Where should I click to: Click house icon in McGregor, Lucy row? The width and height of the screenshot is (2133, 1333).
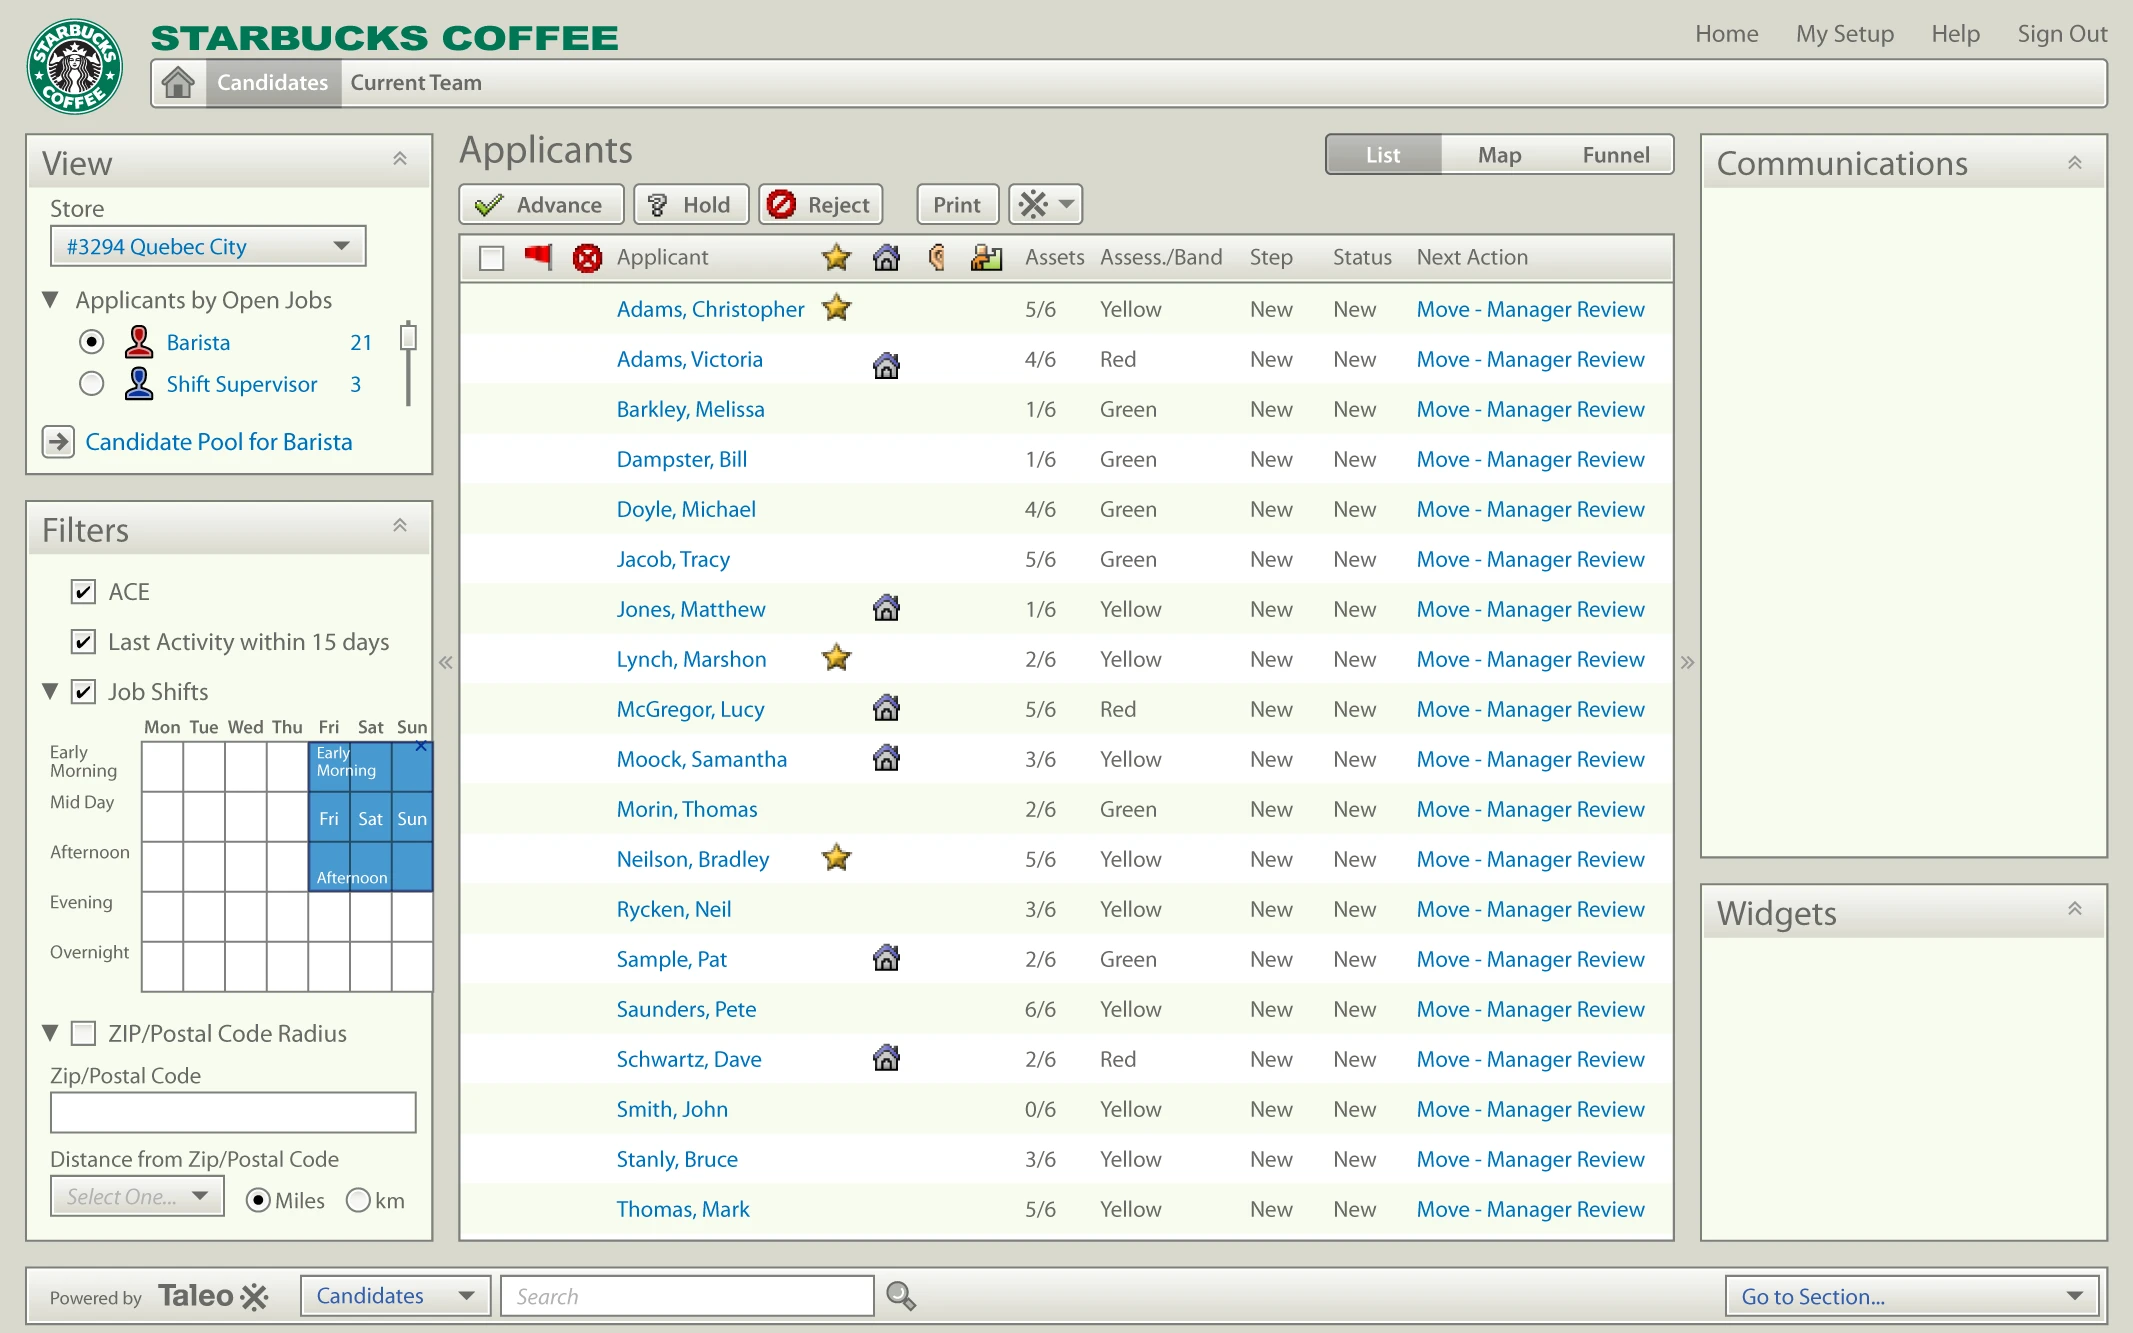tap(886, 708)
